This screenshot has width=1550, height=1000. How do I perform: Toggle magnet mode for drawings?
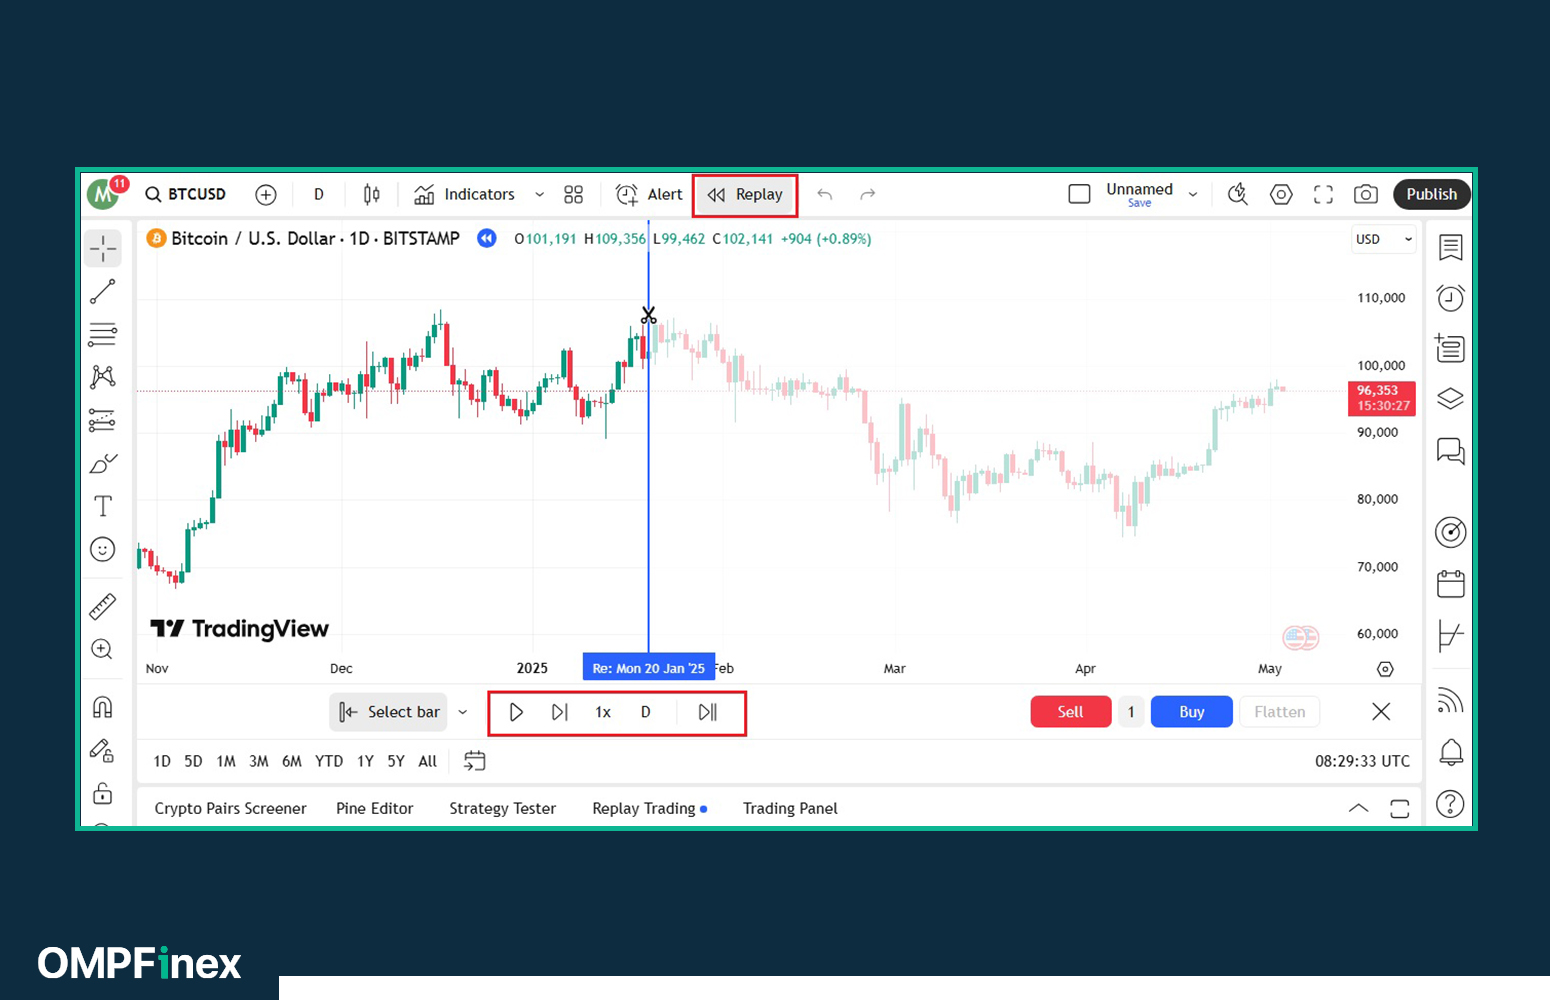pyautogui.click(x=103, y=707)
